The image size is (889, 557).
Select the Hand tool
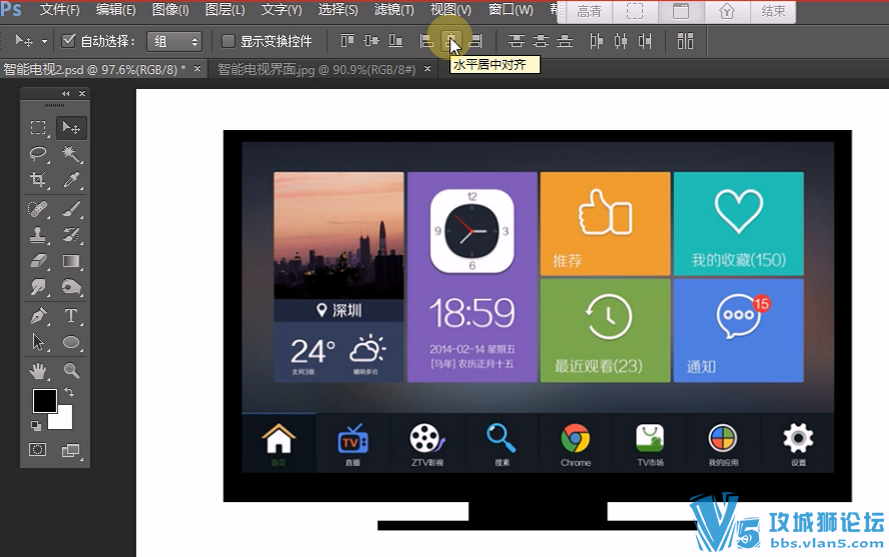click(38, 370)
